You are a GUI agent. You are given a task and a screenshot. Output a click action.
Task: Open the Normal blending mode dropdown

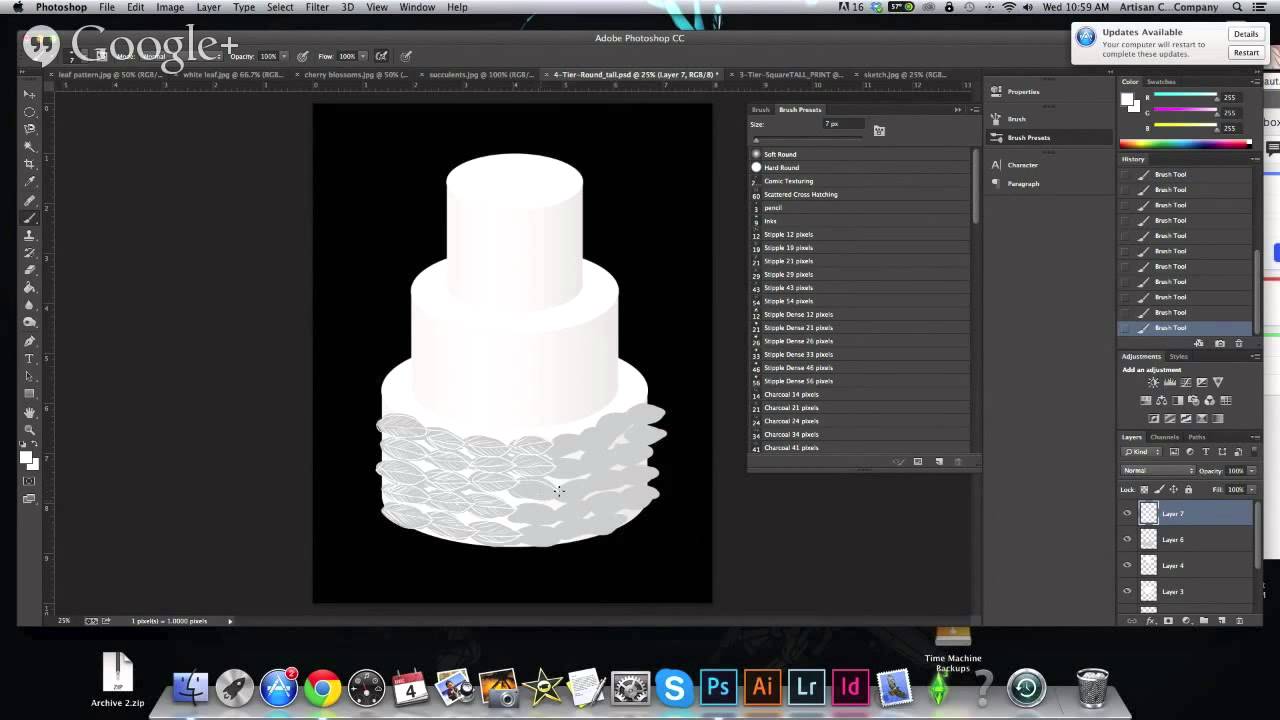tap(1157, 470)
